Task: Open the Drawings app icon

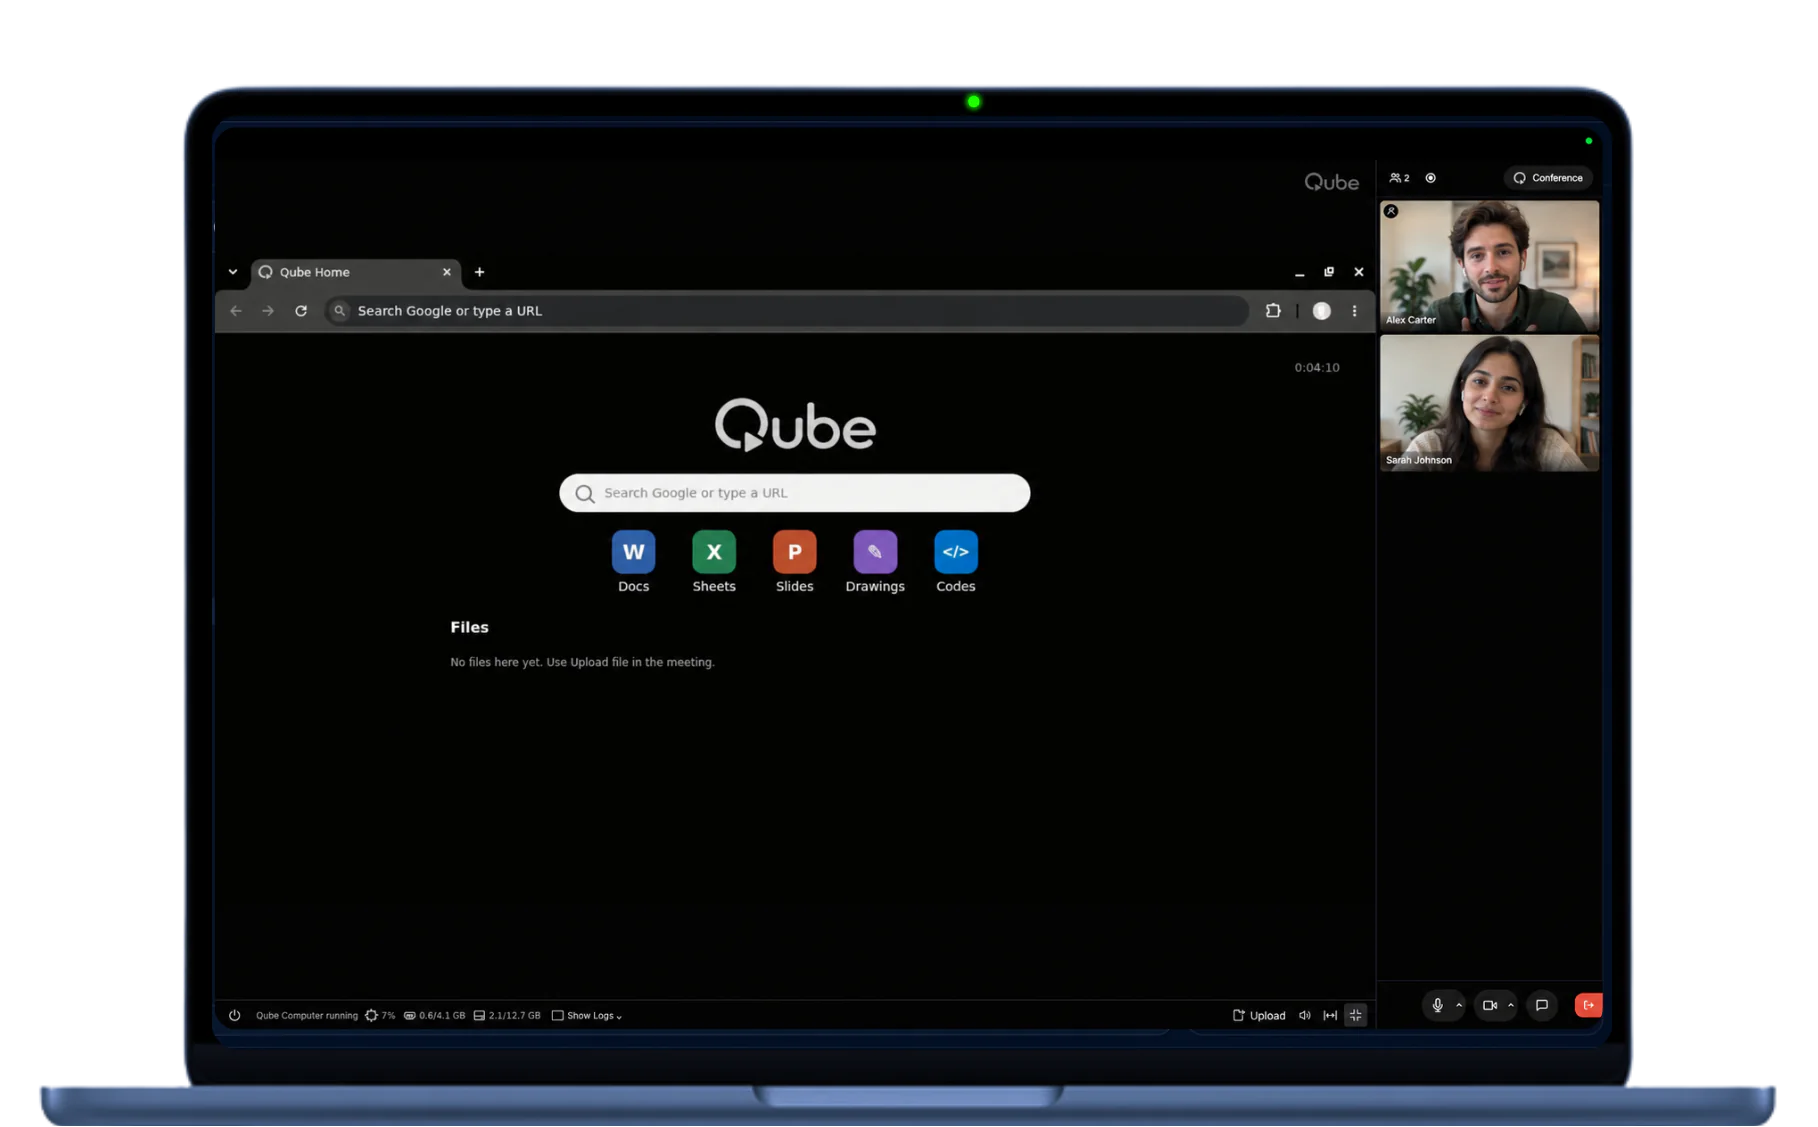Action: coord(875,552)
